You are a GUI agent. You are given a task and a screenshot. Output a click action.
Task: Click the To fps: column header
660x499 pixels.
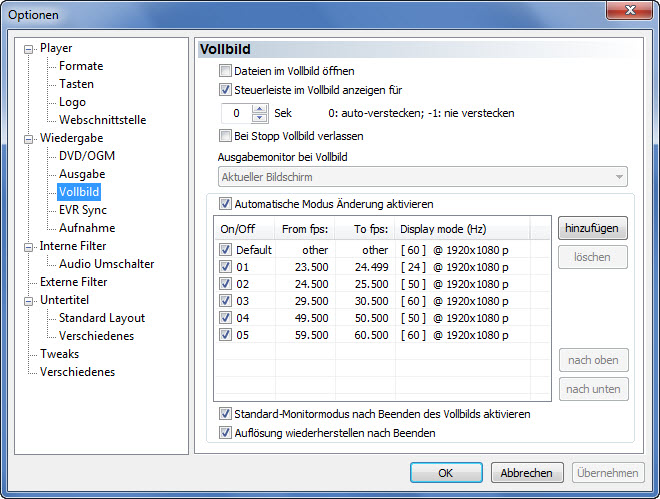(365, 229)
